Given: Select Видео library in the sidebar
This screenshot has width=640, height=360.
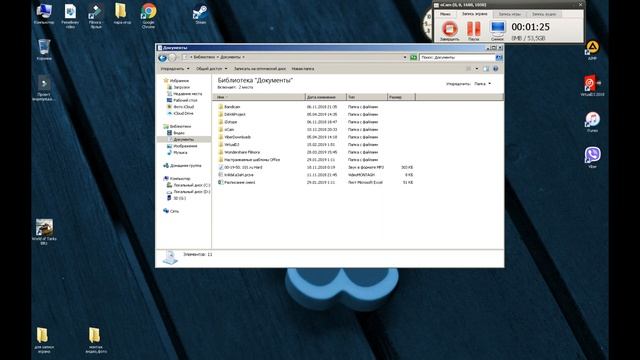Looking at the screenshot, I should (176, 133).
